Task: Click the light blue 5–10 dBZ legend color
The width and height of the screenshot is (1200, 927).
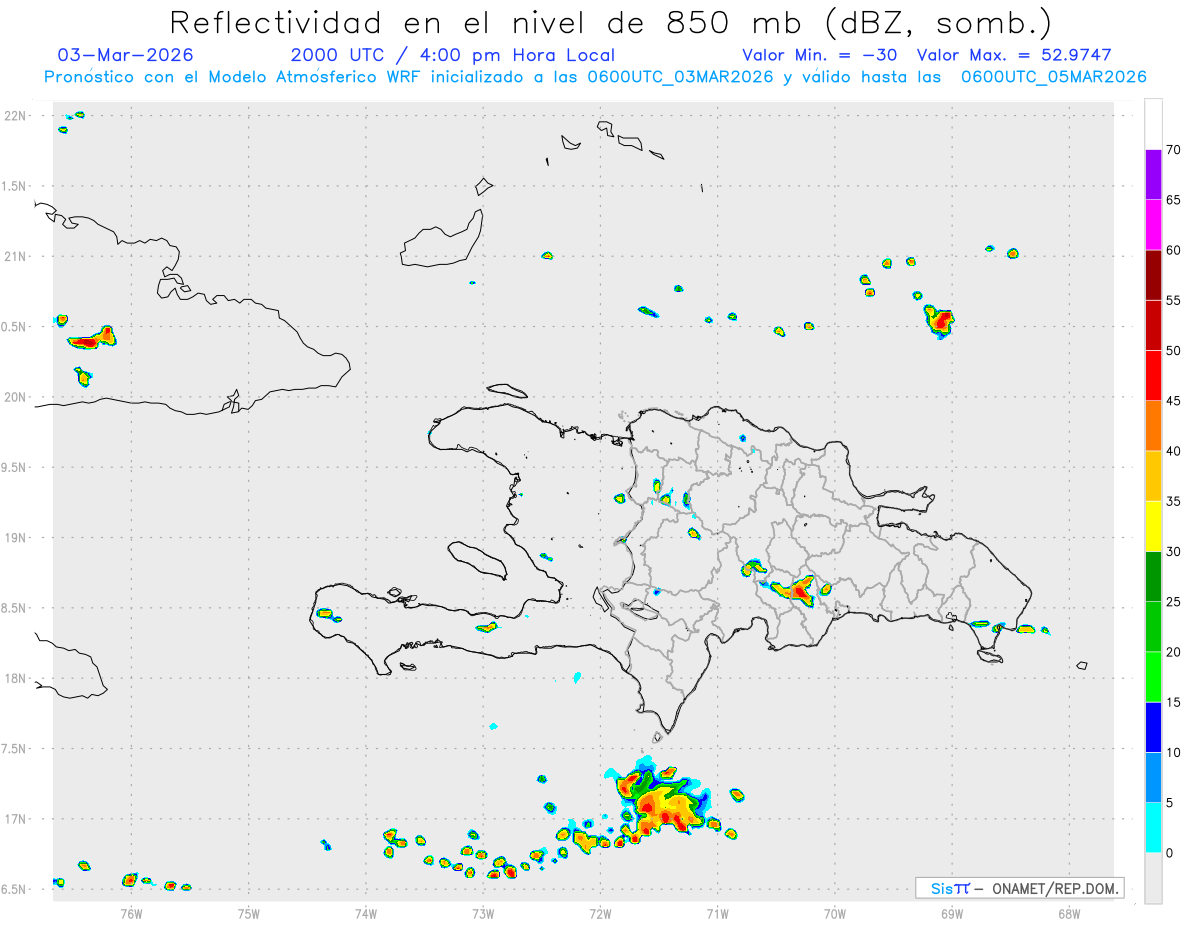Action: pos(1153,778)
